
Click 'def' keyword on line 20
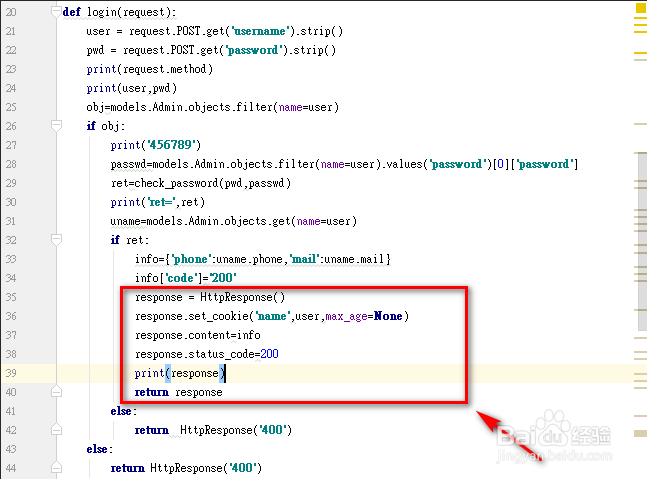coord(71,12)
